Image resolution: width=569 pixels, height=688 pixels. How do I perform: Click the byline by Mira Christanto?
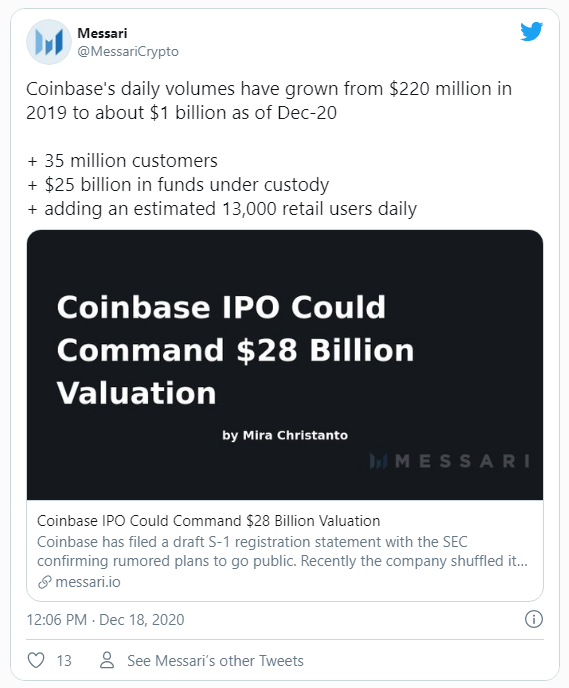285,435
